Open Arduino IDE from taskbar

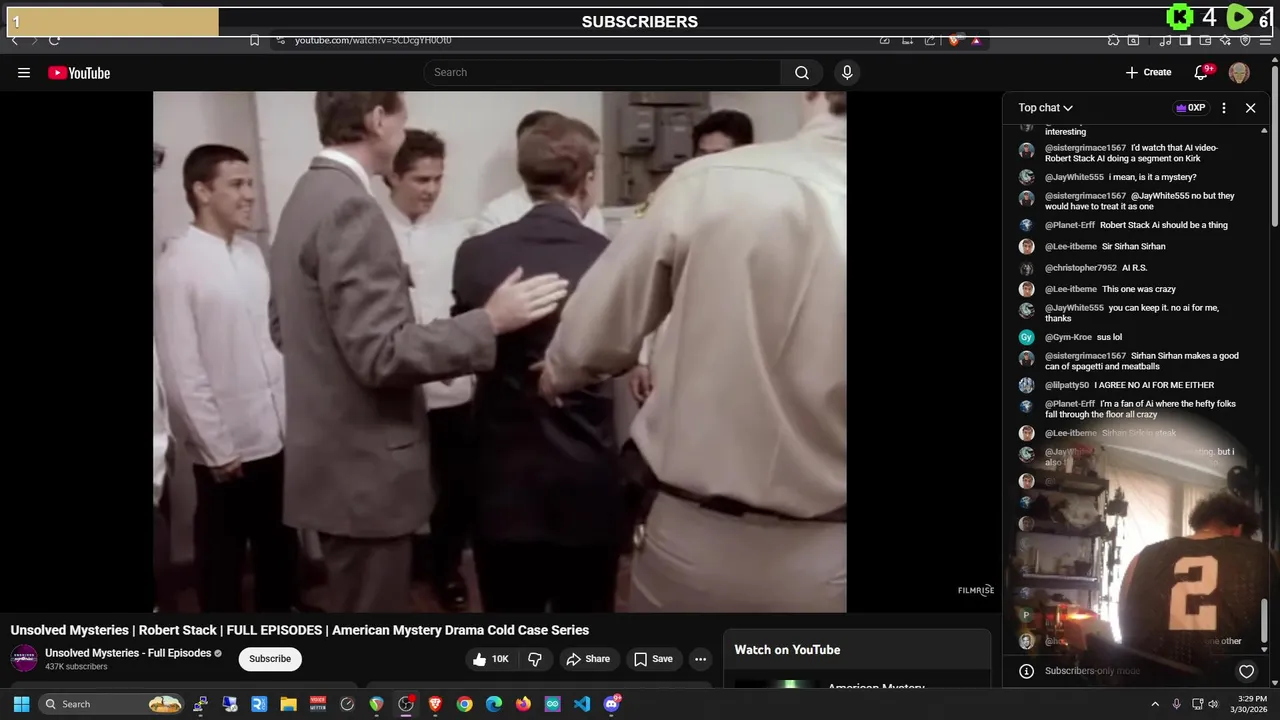(x=553, y=704)
